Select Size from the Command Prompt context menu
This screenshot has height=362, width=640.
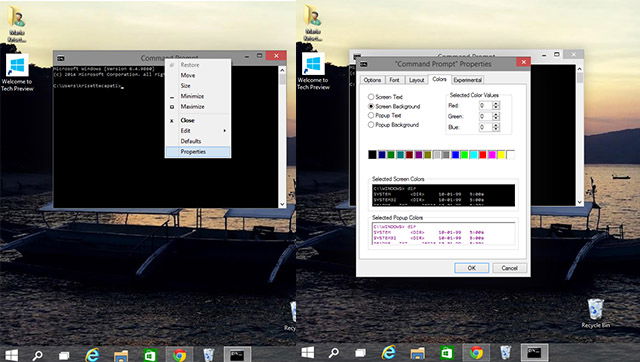pyautogui.click(x=198, y=86)
